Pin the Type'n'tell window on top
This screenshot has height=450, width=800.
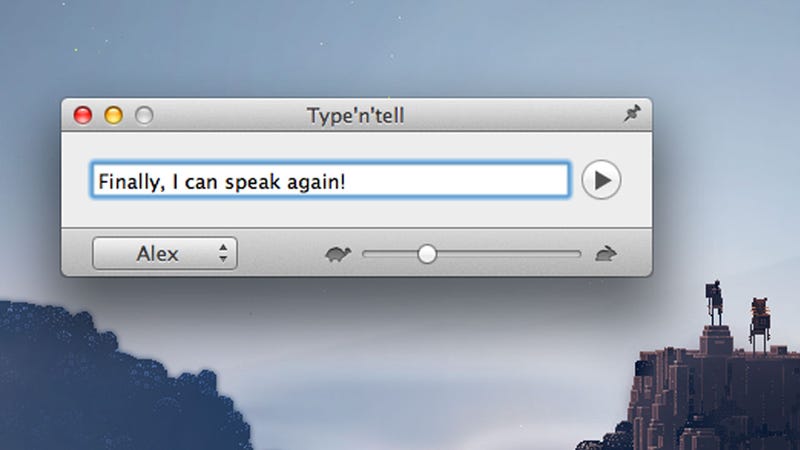click(x=632, y=113)
